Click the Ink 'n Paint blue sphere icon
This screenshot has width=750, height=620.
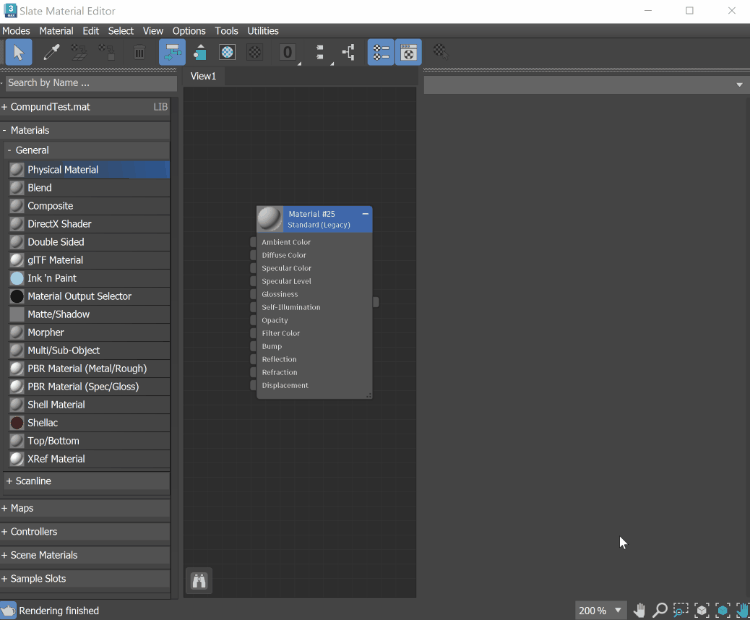[x=17, y=278]
